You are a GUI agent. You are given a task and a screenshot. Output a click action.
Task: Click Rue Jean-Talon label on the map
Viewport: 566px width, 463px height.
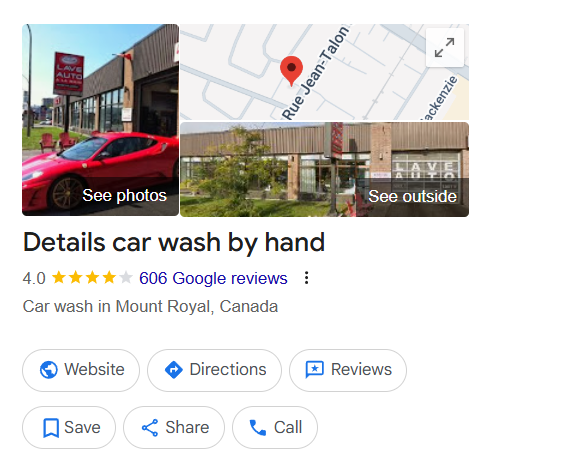pos(316,73)
